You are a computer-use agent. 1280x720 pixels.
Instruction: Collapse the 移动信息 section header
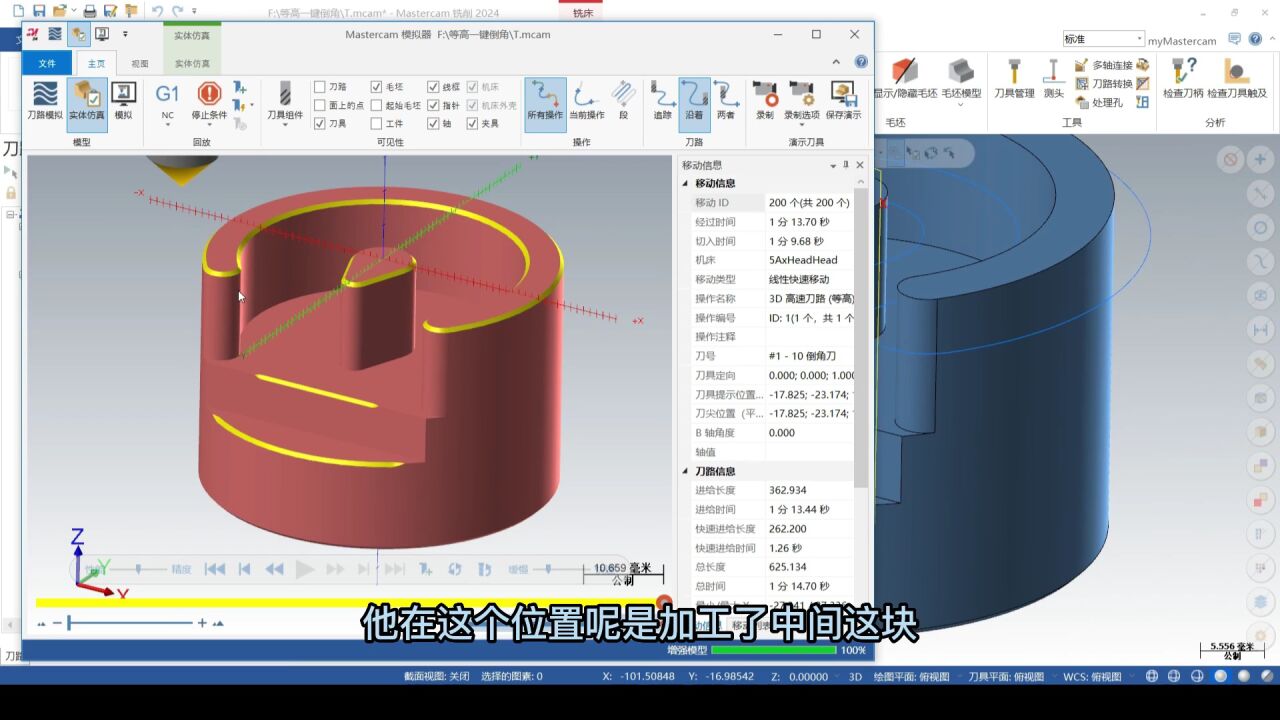coord(712,183)
